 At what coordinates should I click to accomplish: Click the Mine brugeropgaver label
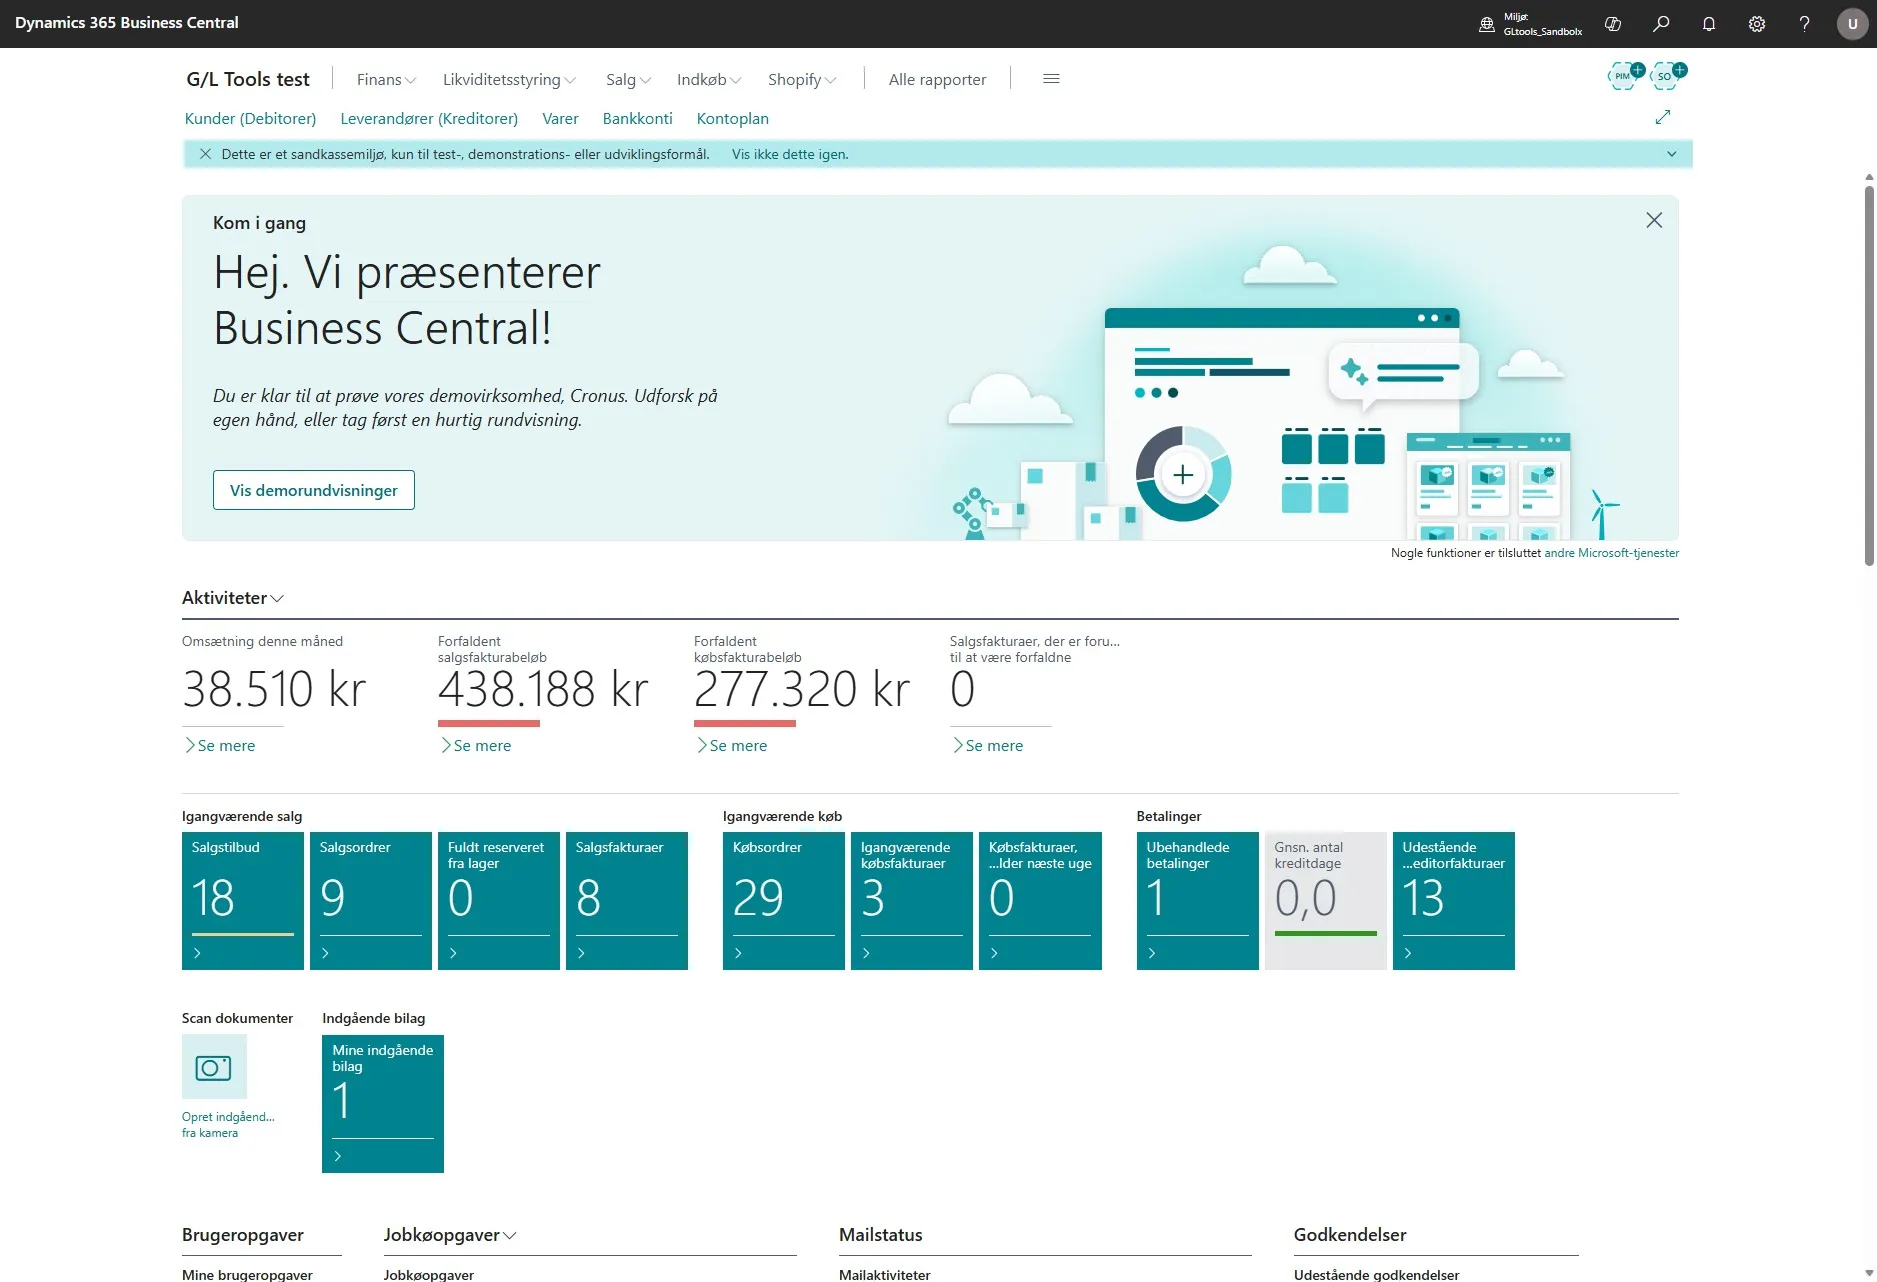(247, 1275)
